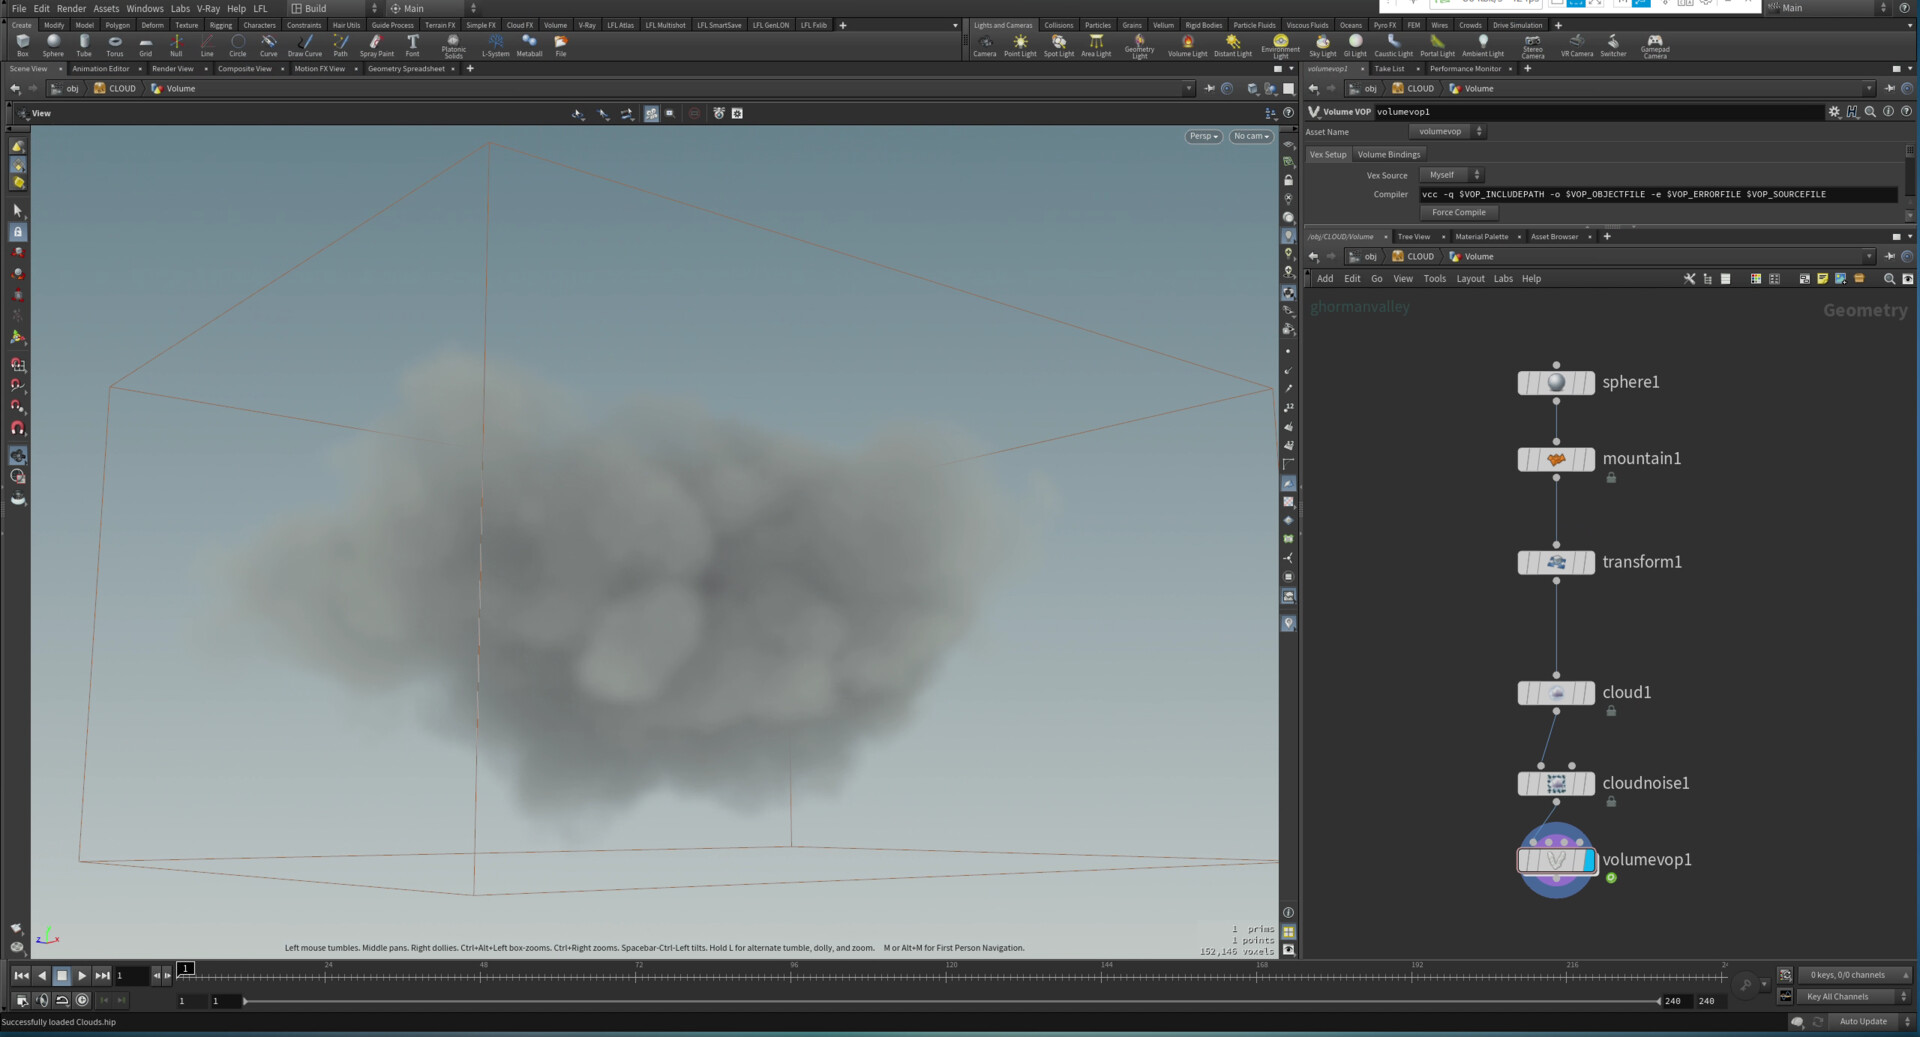Viewport: 1920px width, 1037px height.
Task: Select the Platonic Solids shelf tool
Action: 453,44
